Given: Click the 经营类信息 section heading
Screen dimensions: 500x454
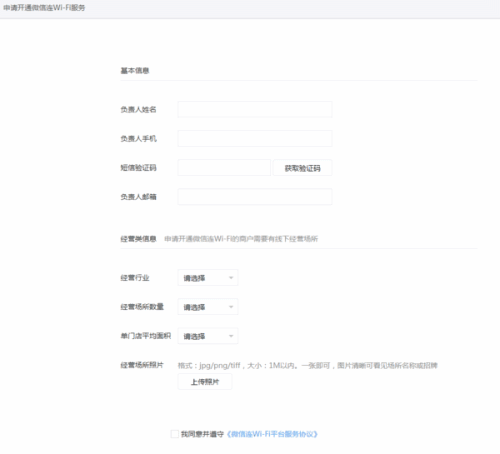Looking at the screenshot, I should click(x=138, y=239).
